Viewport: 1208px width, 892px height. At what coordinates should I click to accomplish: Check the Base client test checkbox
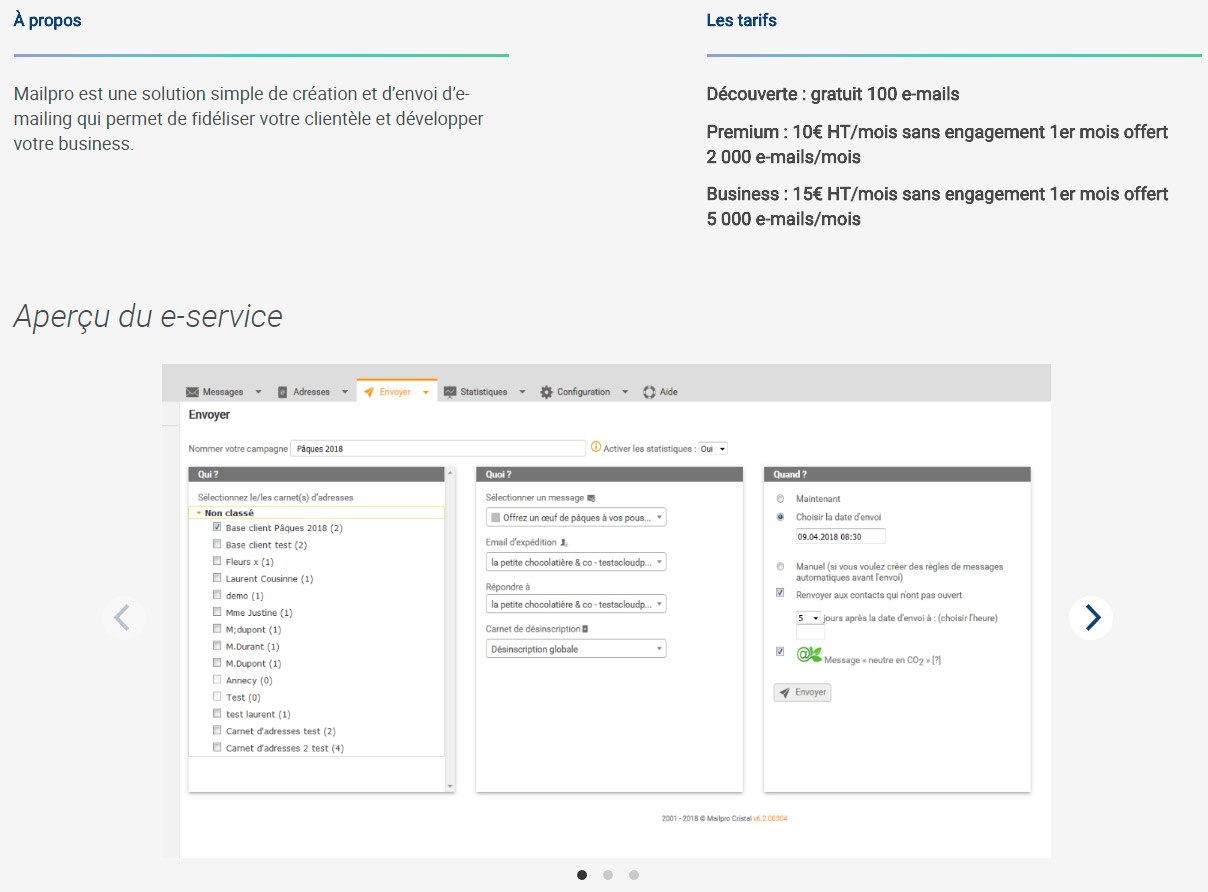click(x=216, y=544)
